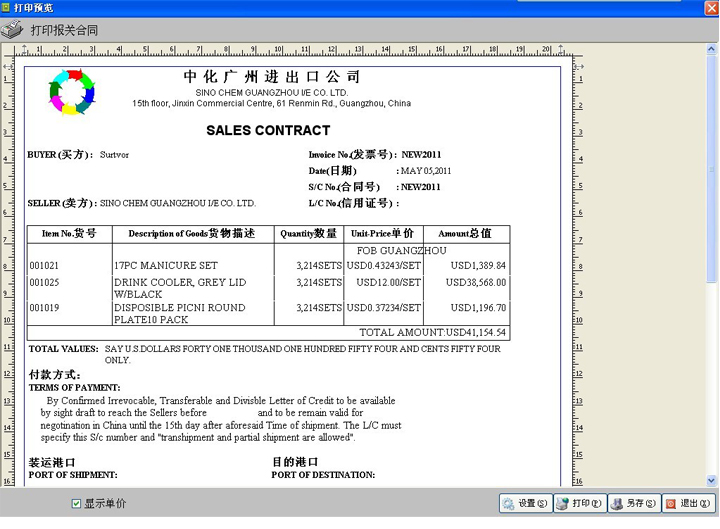Click the DRINK COOLER, GREY LID description
The width and height of the screenshot is (720, 529).
pos(180,288)
